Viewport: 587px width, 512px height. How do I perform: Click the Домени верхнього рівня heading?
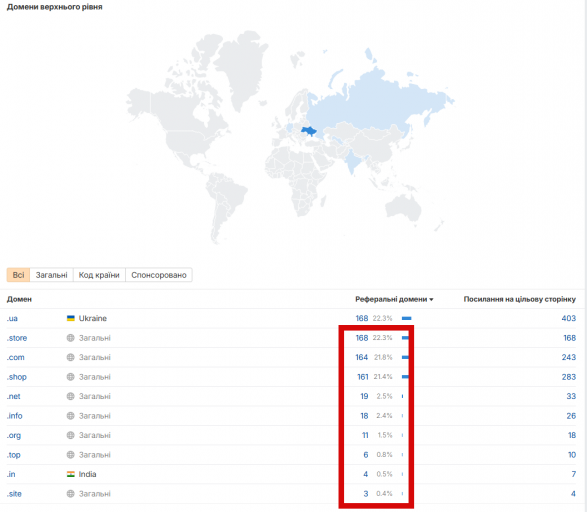point(55,7)
